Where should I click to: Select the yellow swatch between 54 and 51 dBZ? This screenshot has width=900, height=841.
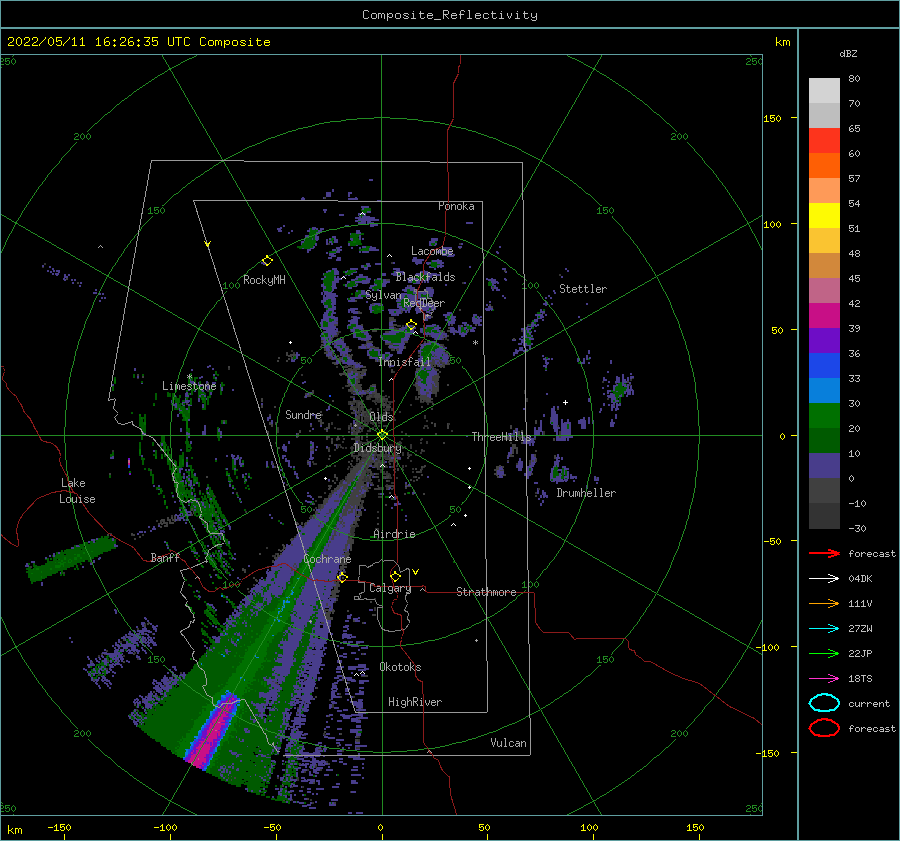824,216
